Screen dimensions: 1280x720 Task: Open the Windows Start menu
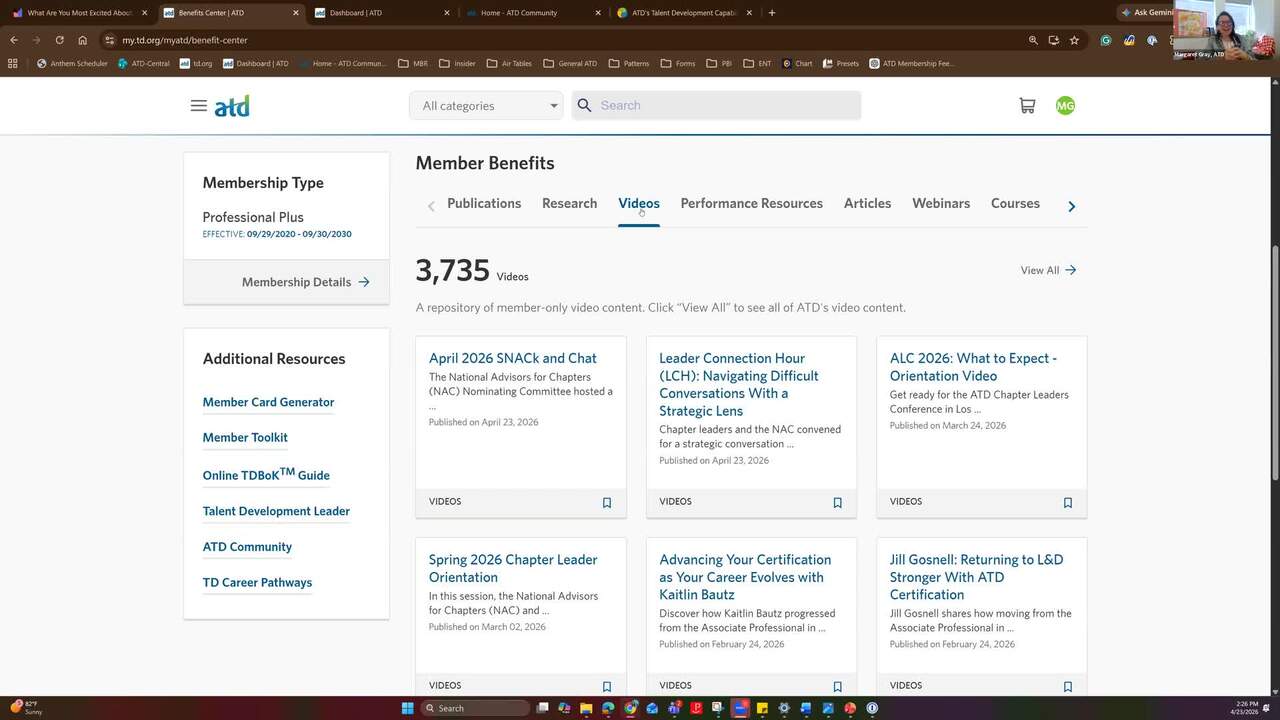point(407,708)
